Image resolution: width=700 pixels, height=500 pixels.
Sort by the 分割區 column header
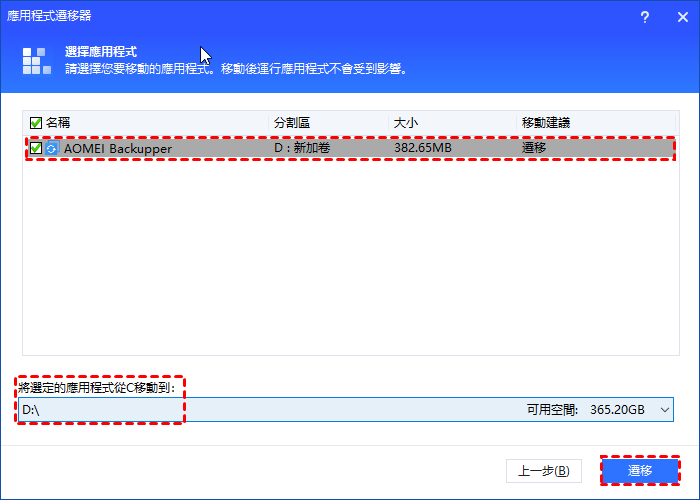click(x=328, y=122)
